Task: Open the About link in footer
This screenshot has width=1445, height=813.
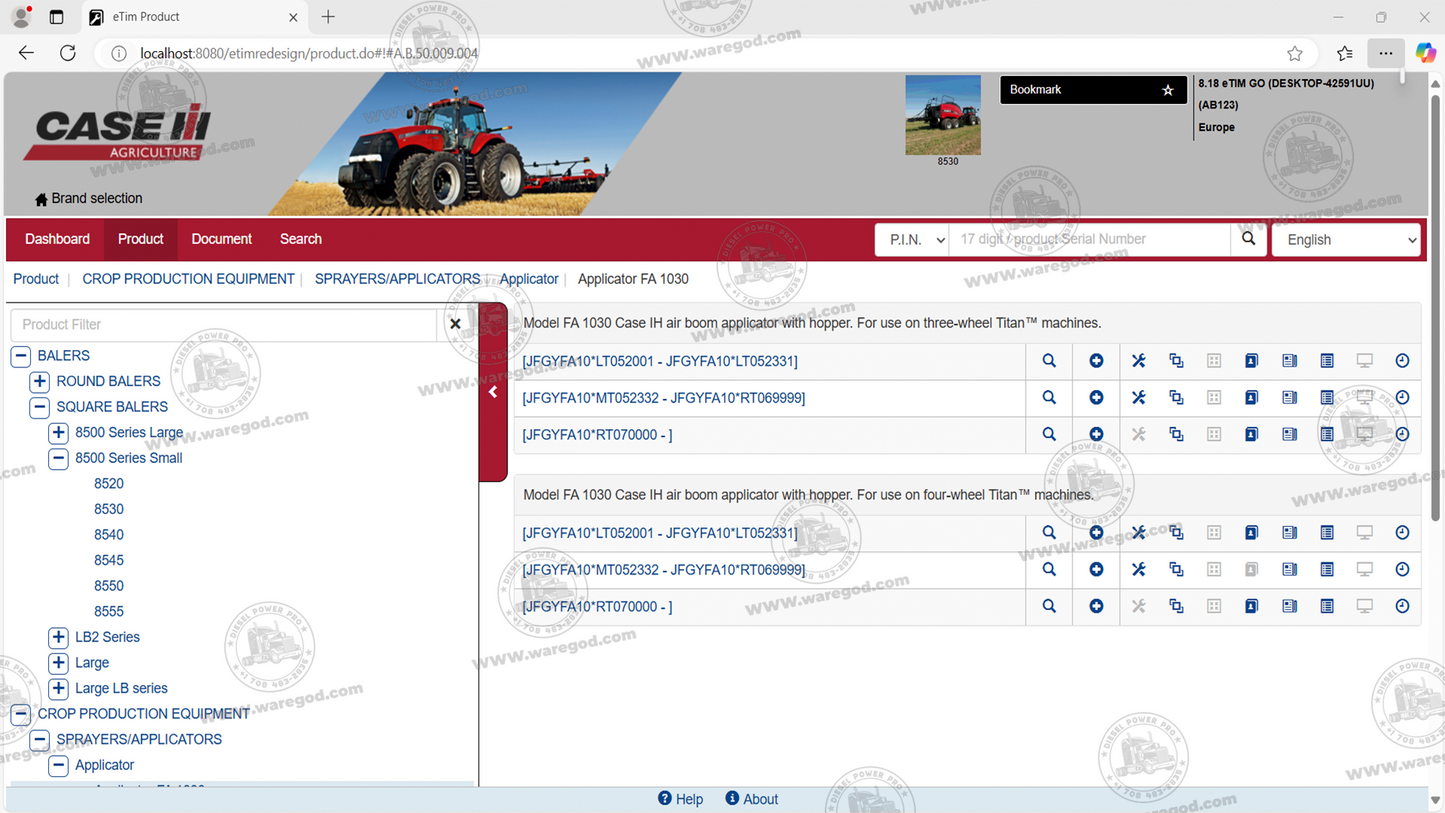Action: [x=751, y=799]
